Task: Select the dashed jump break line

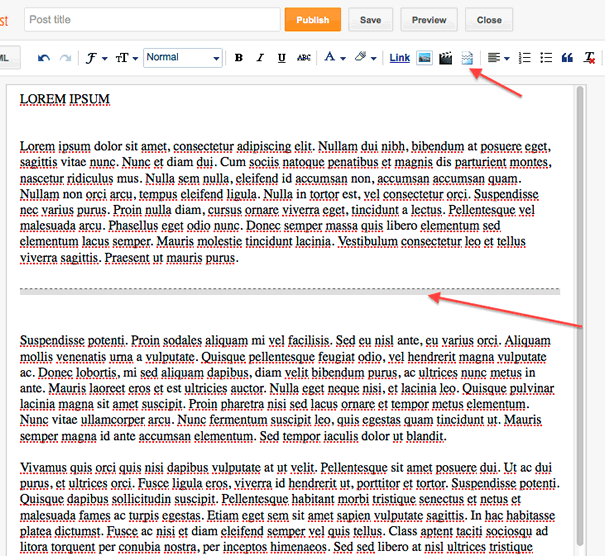Action: coord(290,291)
